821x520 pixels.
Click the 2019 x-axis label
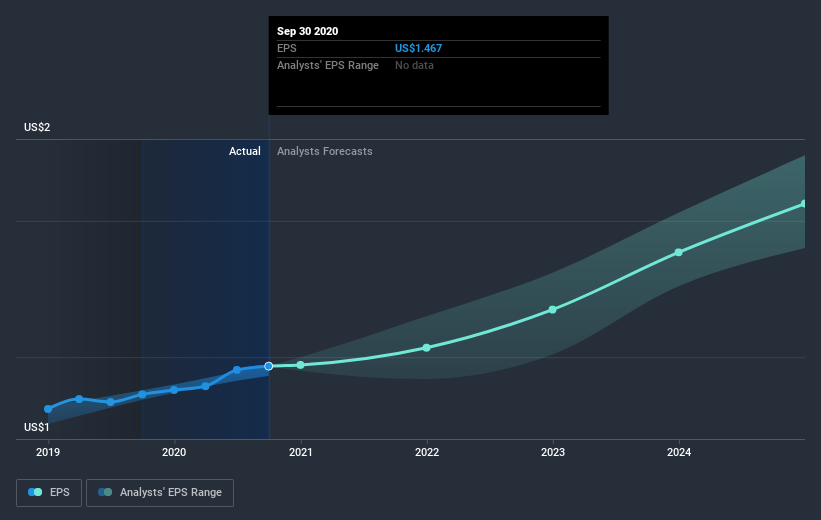(x=48, y=452)
